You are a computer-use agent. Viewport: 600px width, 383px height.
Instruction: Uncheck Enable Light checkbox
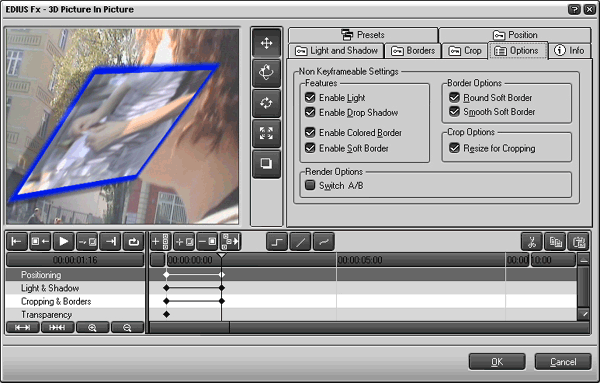click(310, 97)
